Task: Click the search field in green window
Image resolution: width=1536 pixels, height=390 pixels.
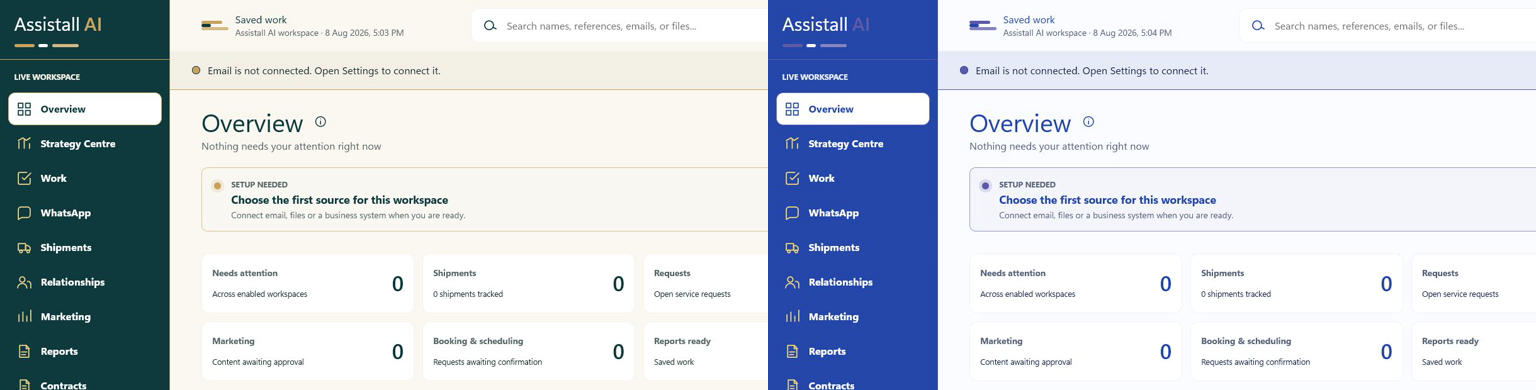Action: 620,26
